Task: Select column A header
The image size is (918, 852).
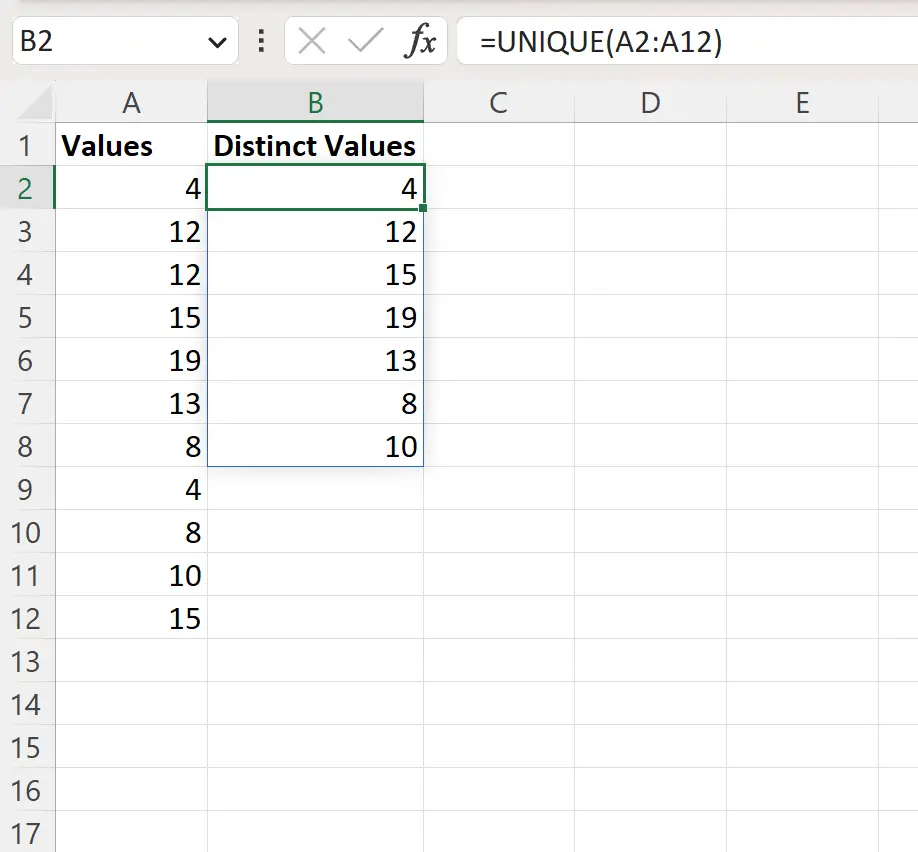Action: coord(131,102)
